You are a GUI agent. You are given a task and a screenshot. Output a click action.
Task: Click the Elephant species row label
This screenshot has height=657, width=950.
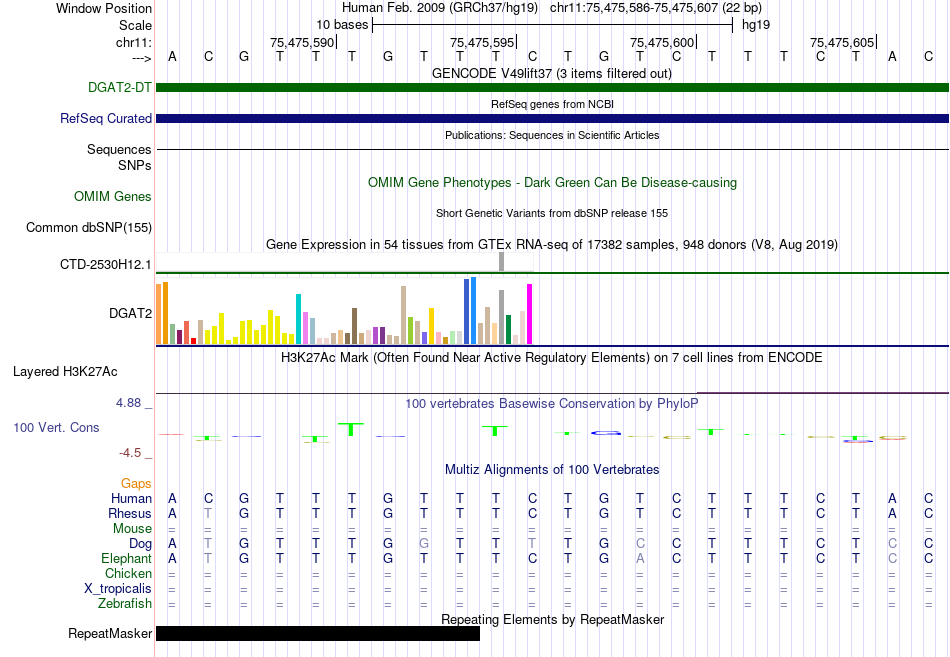126,558
